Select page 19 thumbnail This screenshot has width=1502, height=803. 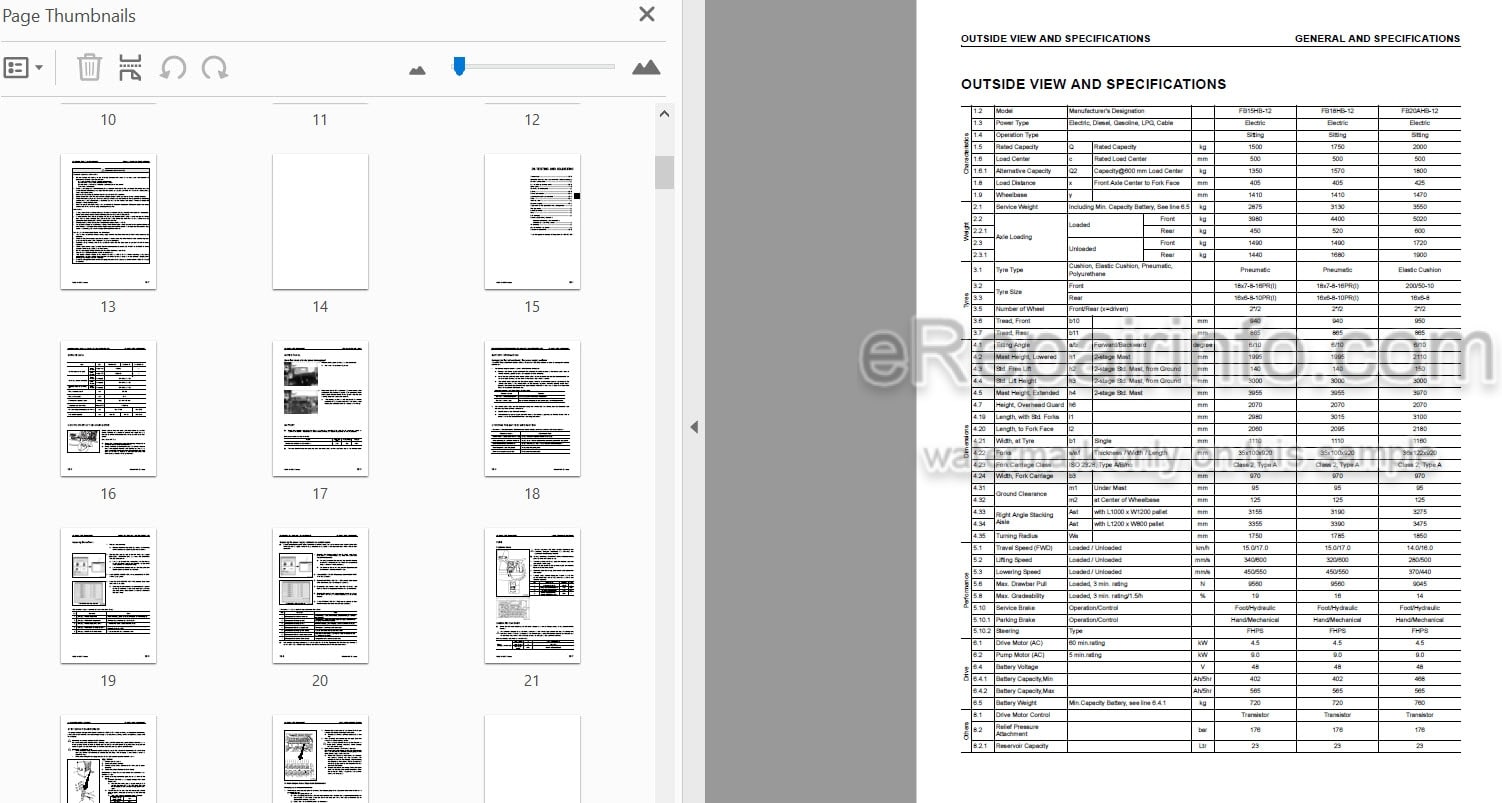(x=108, y=596)
